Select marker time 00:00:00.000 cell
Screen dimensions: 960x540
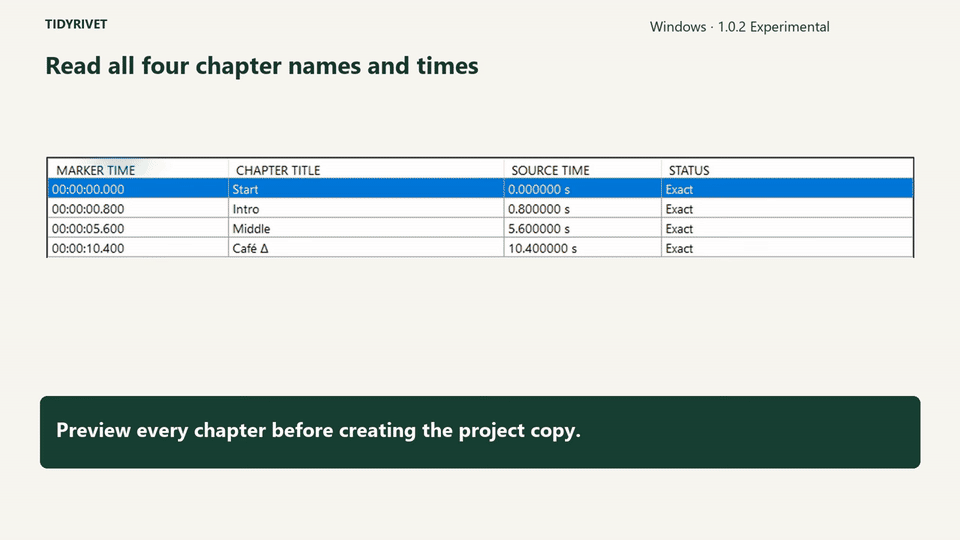point(138,189)
